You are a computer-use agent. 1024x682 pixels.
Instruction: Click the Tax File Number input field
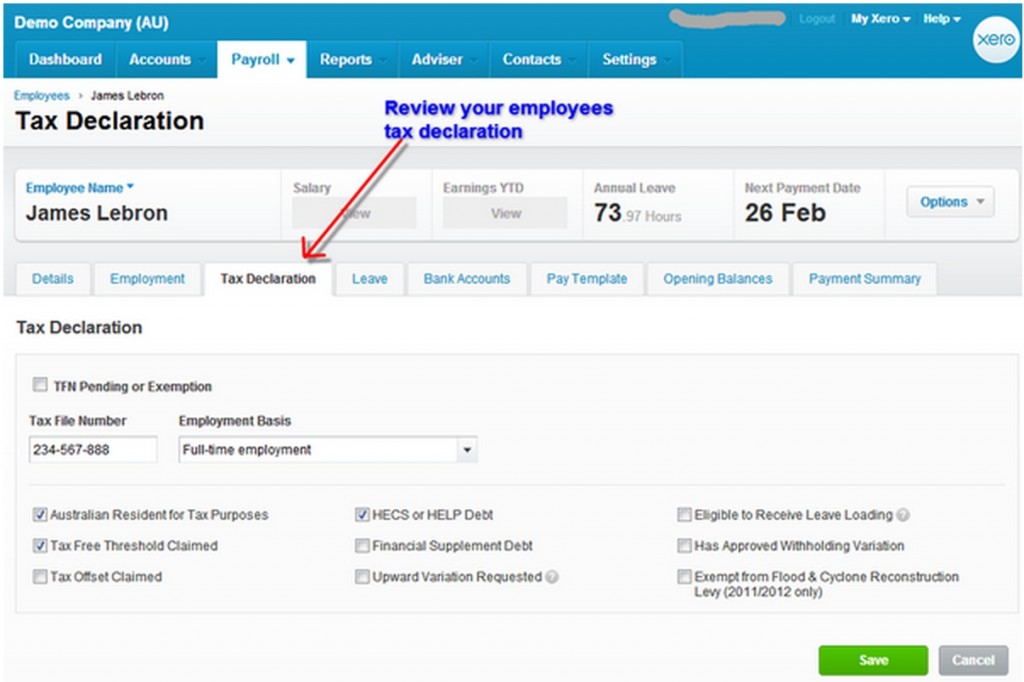93,449
